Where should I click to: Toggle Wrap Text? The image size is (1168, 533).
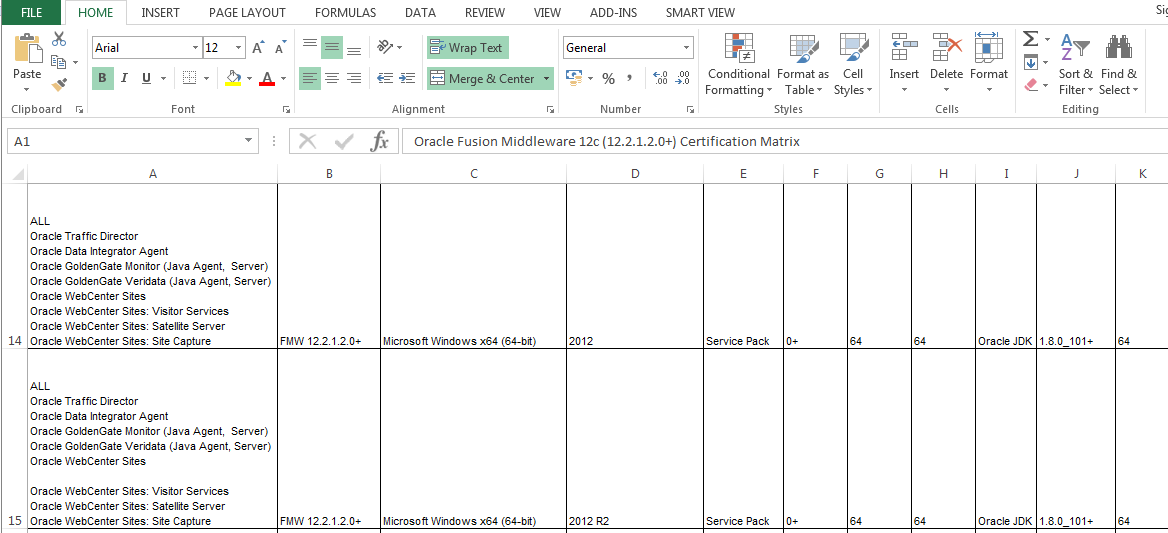[468, 48]
